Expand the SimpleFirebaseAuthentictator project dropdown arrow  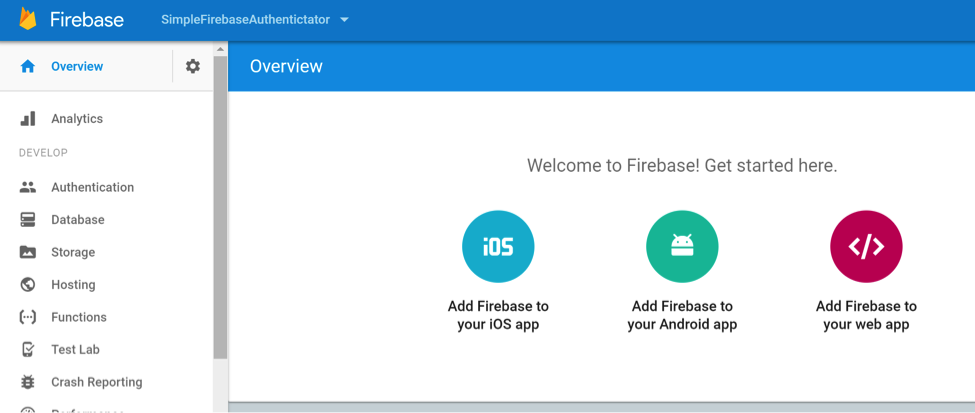[345, 20]
